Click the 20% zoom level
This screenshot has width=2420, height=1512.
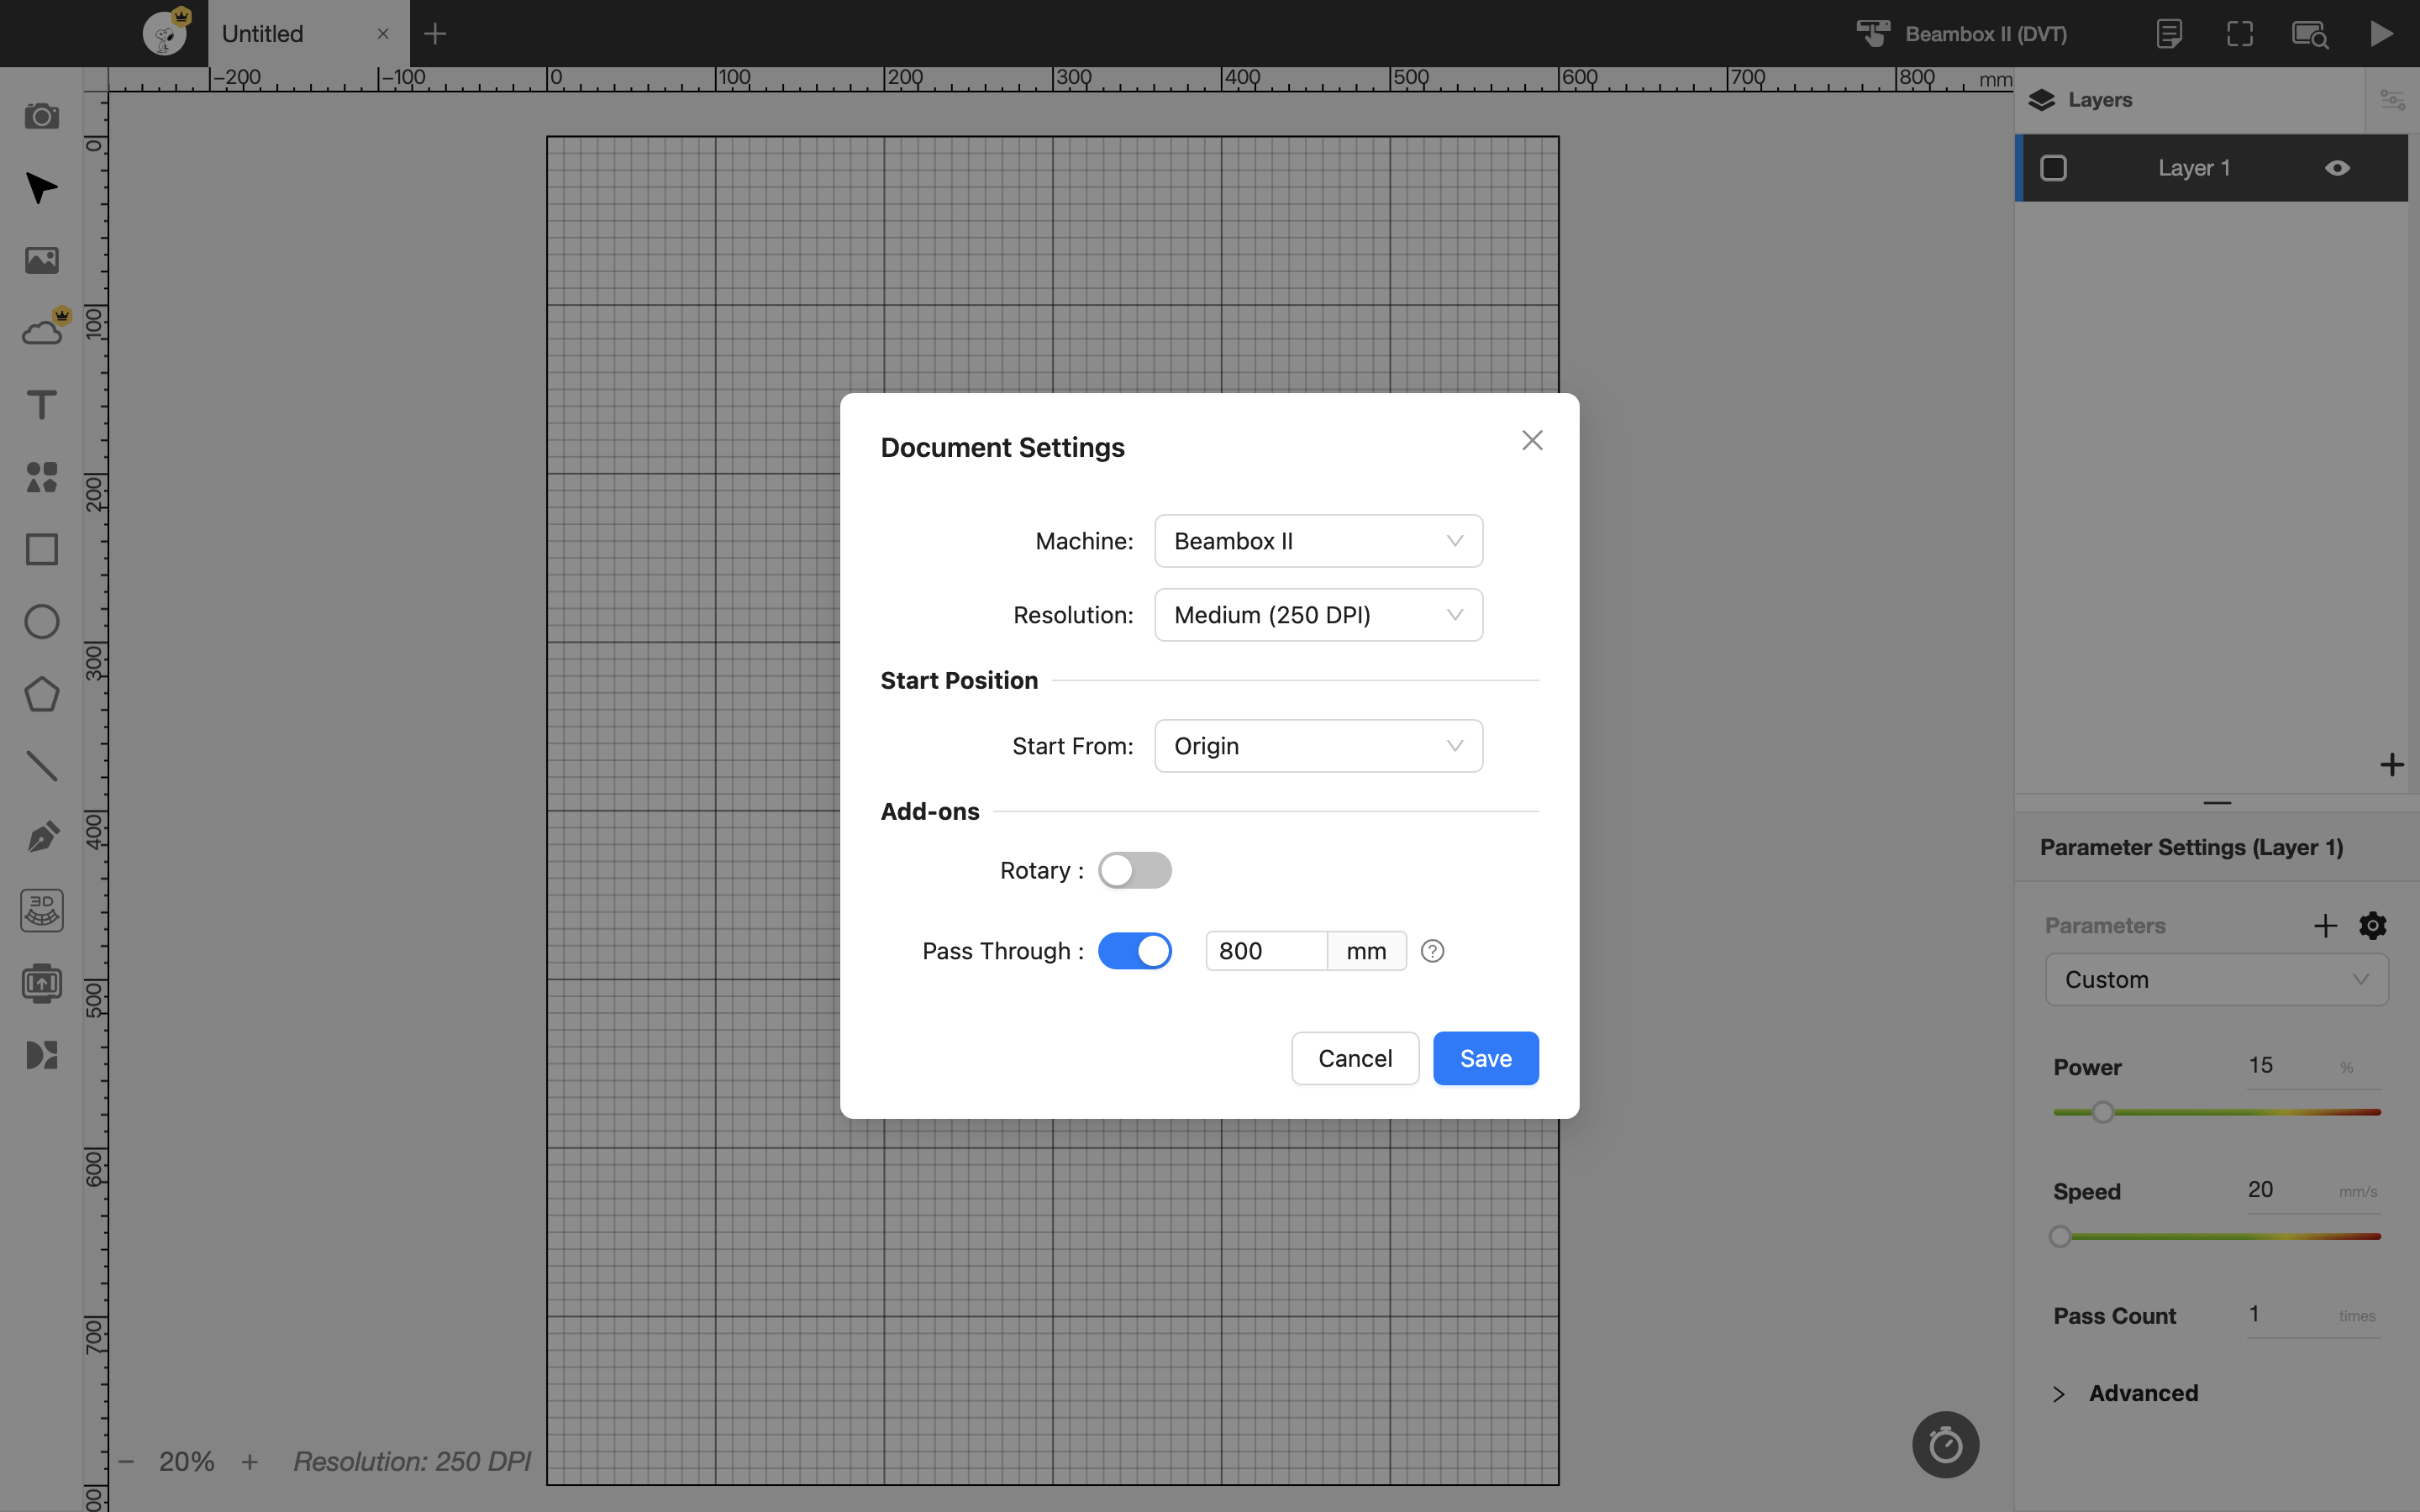click(187, 1461)
